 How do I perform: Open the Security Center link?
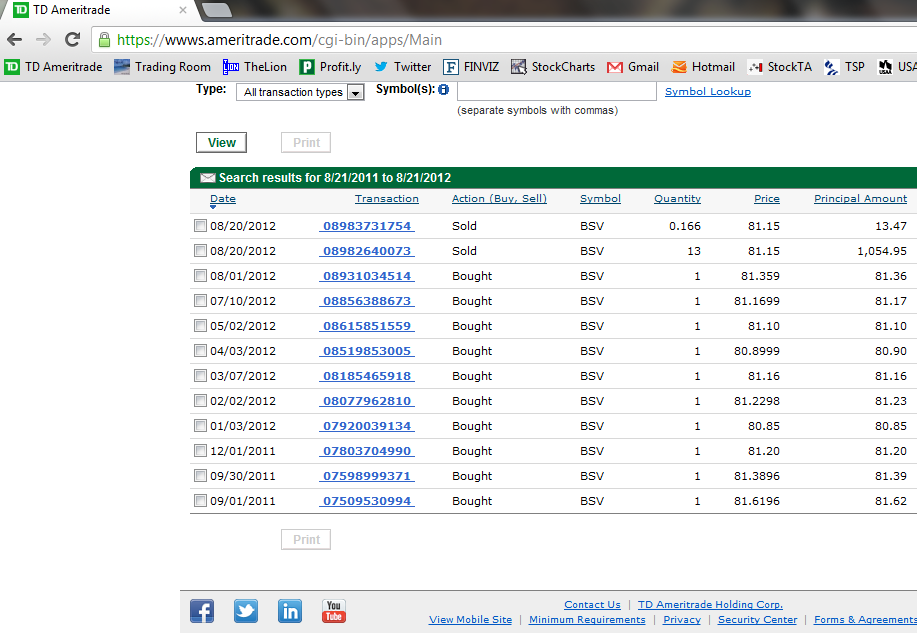(757, 620)
